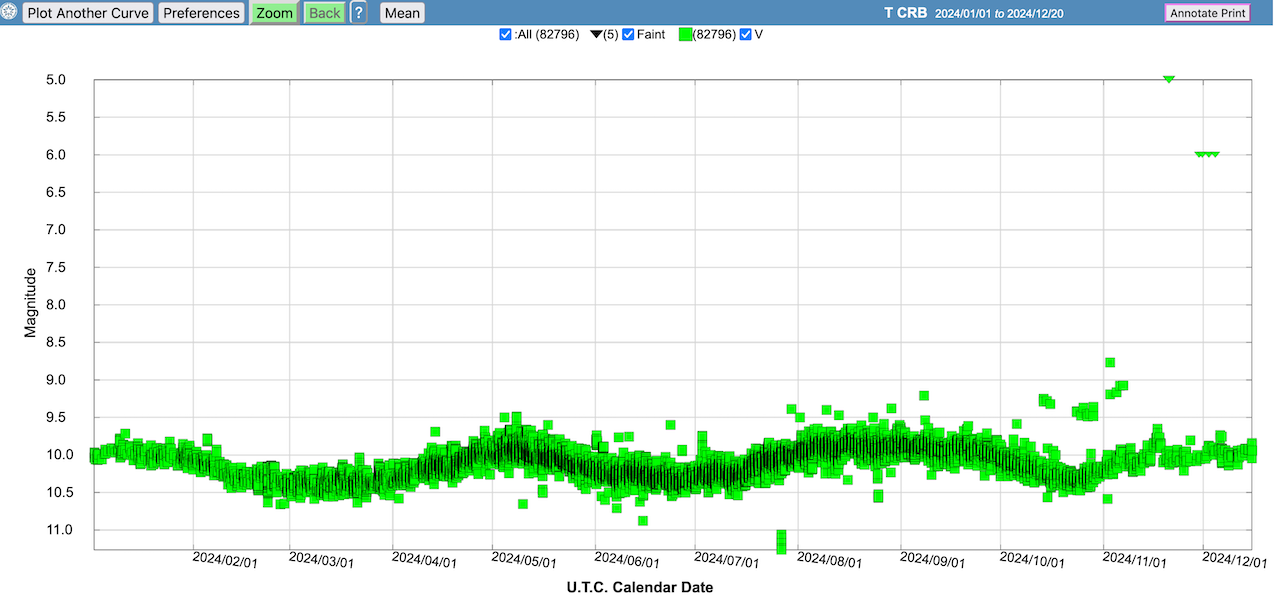Activate the Zoom mode button
The image size is (1280, 603).
pyautogui.click(x=274, y=13)
